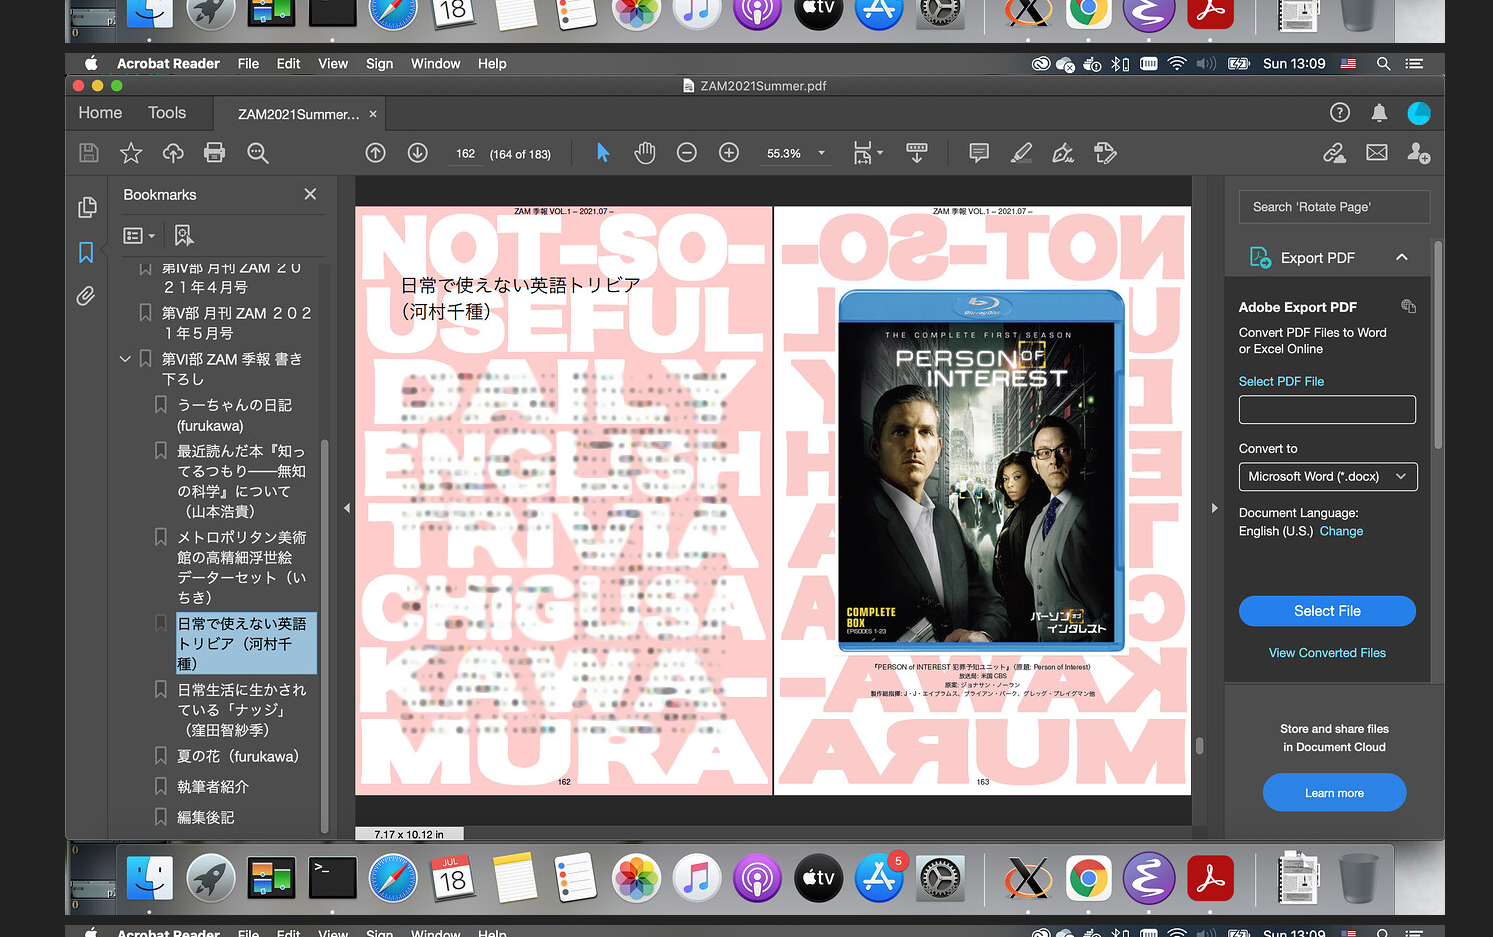Open Acrobat help question icon
The width and height of the screenshot is (1493, 937).
(x=1340, y=113)
